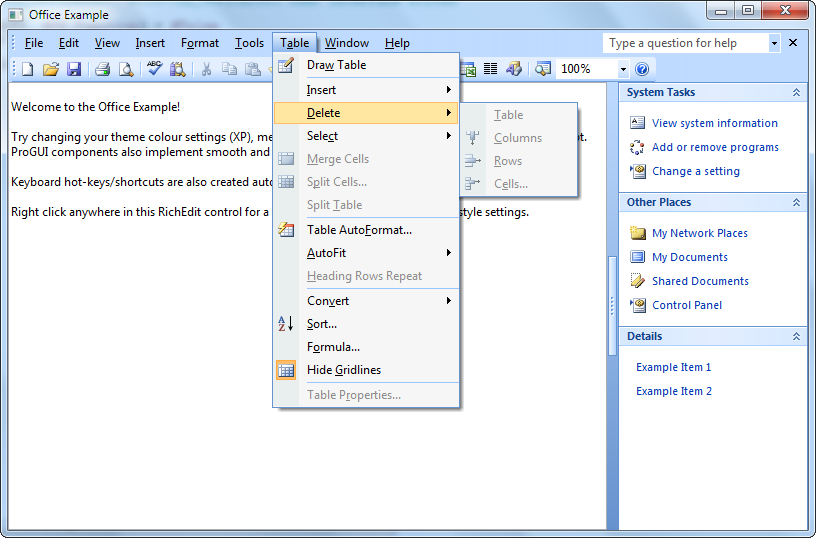
Task: Toggle the Draw Table option
Action: click(x=336, y=65)
